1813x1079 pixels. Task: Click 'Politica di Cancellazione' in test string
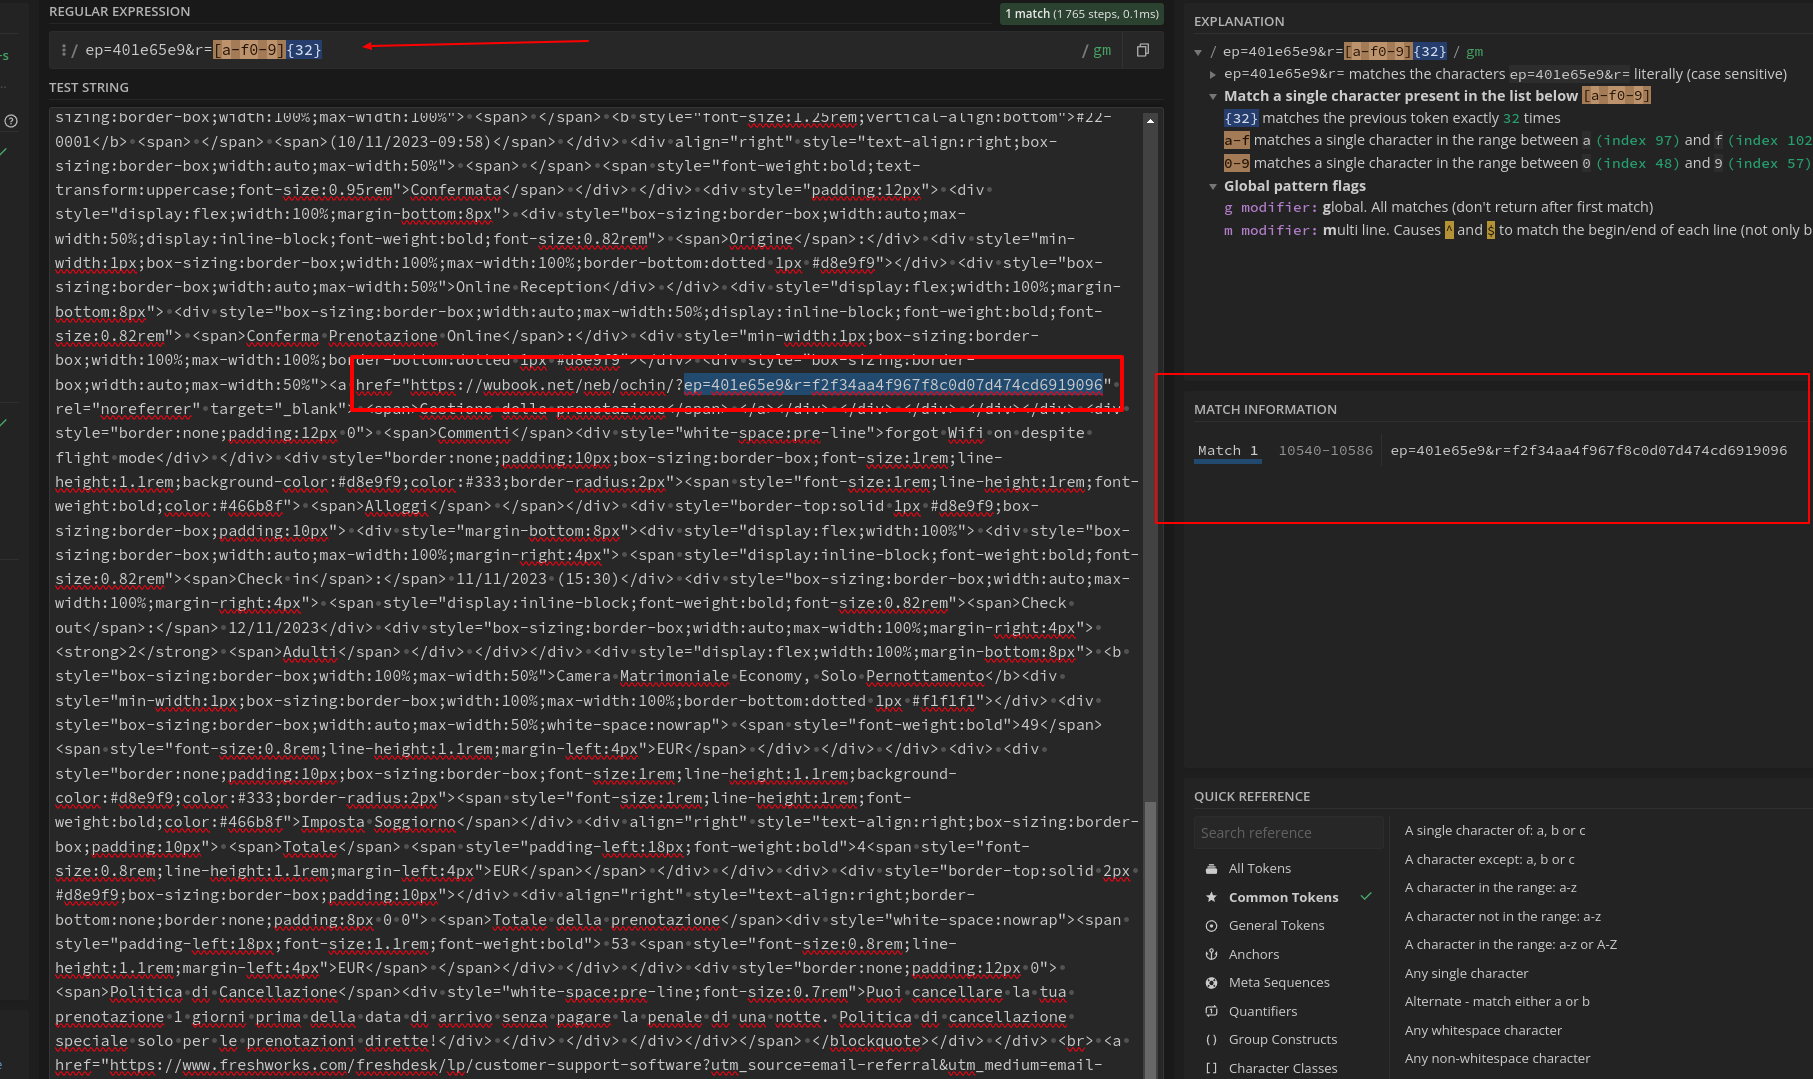224,993
